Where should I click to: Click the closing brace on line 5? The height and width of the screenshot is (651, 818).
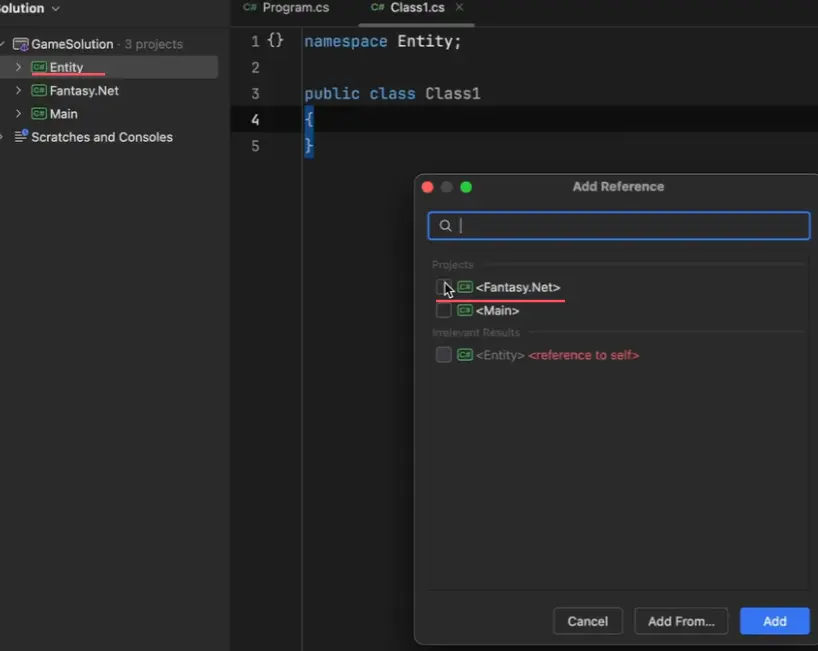coord(309,146)
